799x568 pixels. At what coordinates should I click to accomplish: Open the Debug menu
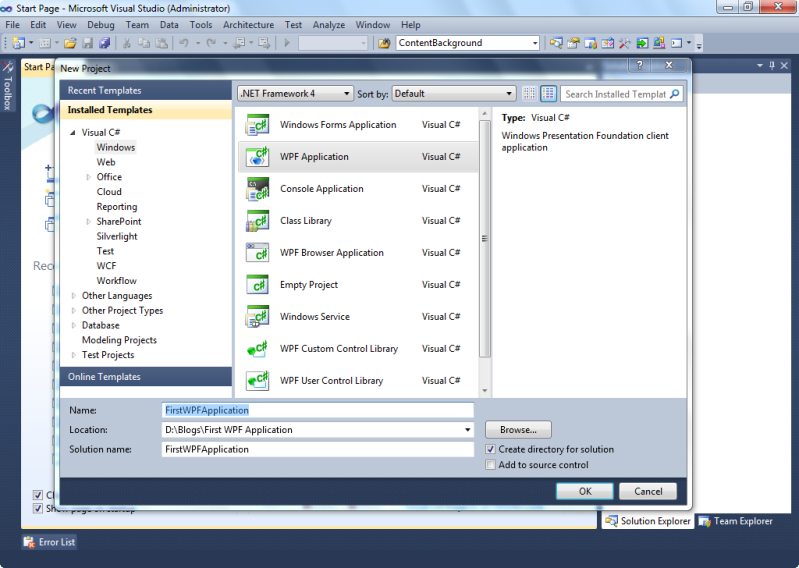(101, 25)
